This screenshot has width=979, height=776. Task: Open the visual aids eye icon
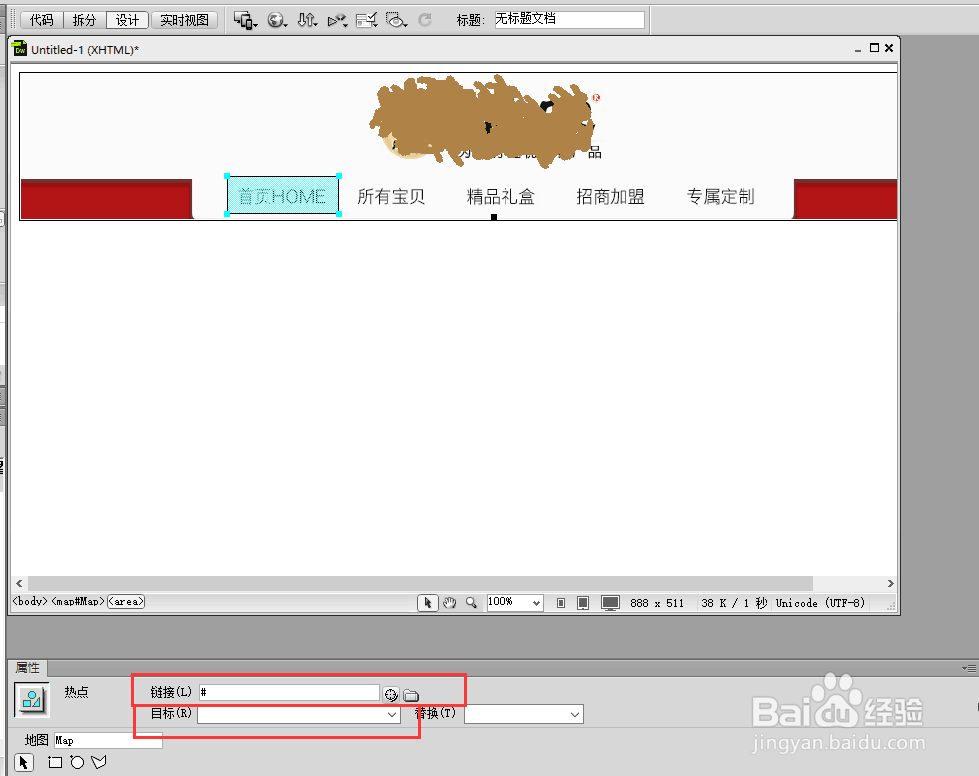tap(396, 20)
